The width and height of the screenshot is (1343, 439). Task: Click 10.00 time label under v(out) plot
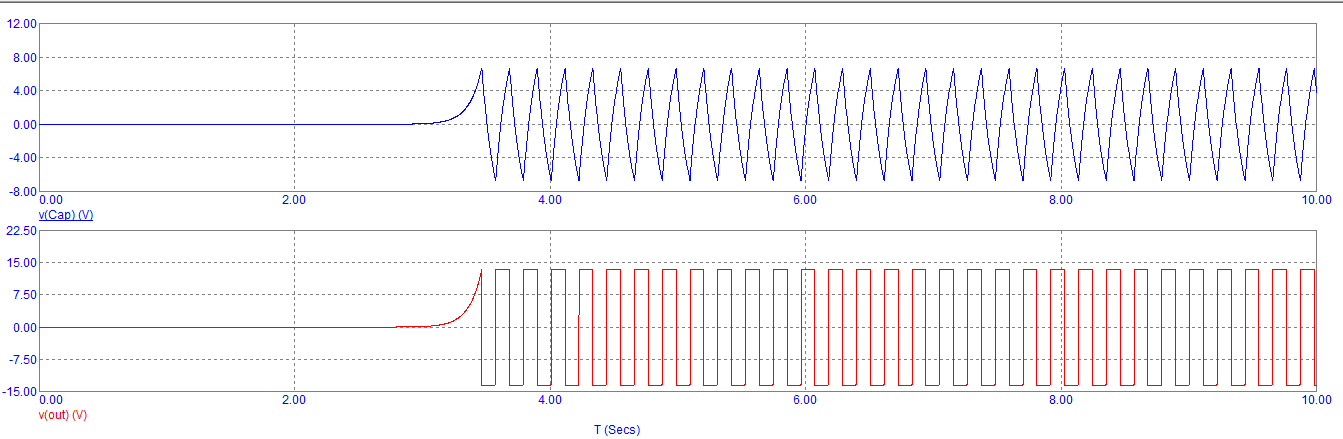pyautogui.click(x=1316, y=399)
